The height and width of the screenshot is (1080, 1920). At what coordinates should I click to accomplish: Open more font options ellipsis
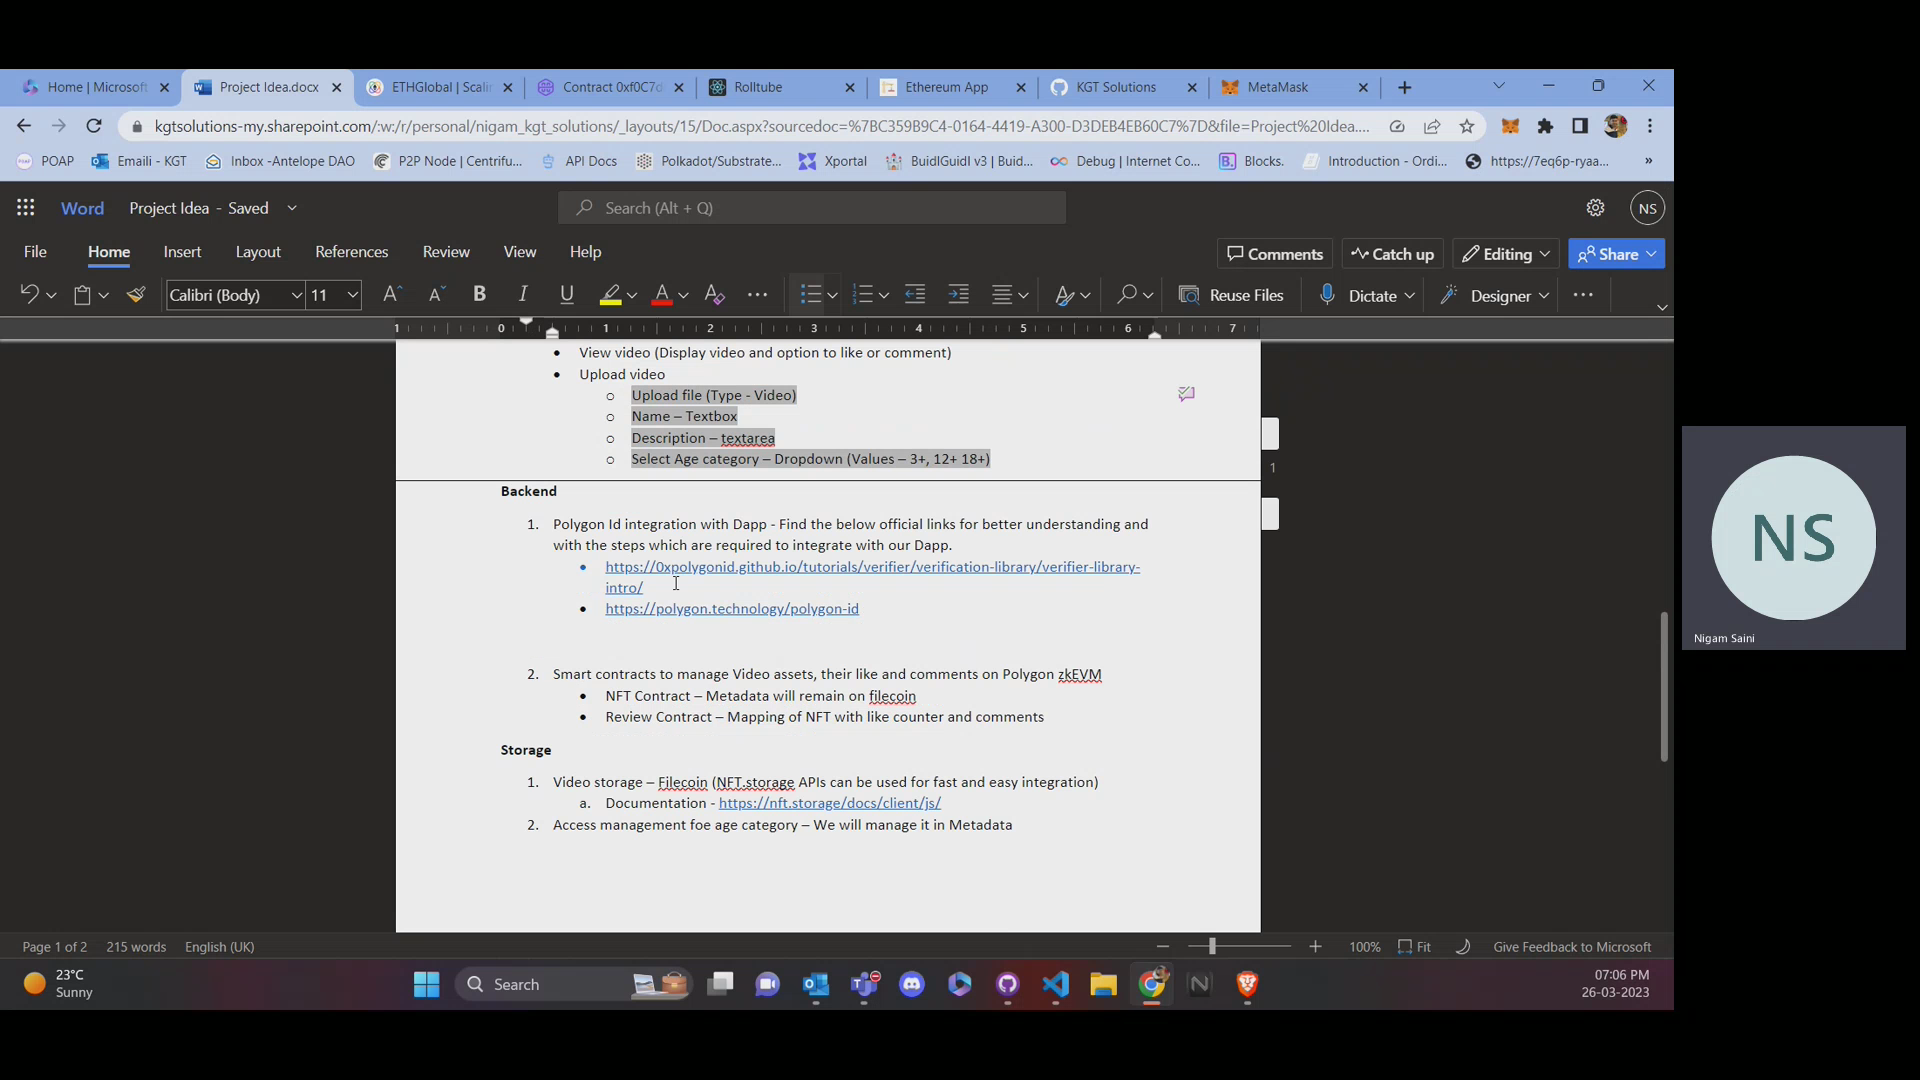758,295
